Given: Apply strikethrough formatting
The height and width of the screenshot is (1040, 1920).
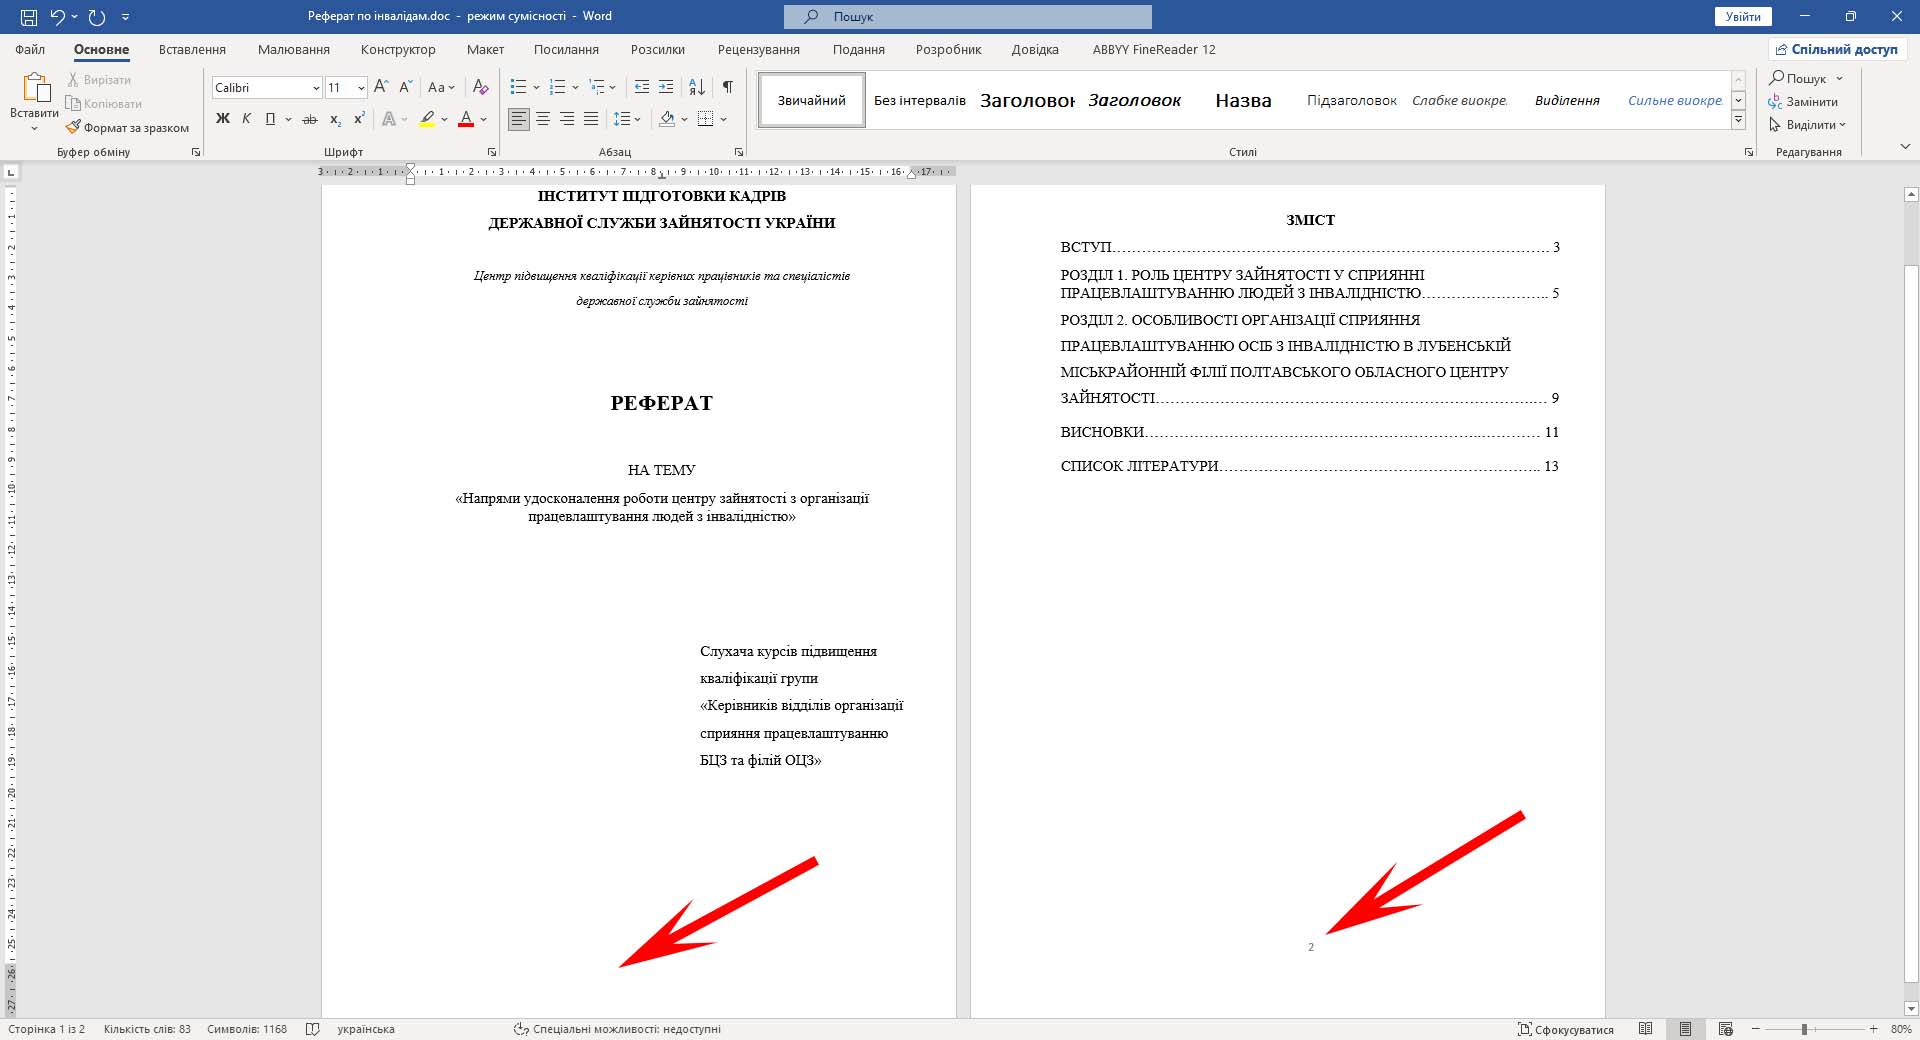Looking at the screenshot, I should (310, 119).
